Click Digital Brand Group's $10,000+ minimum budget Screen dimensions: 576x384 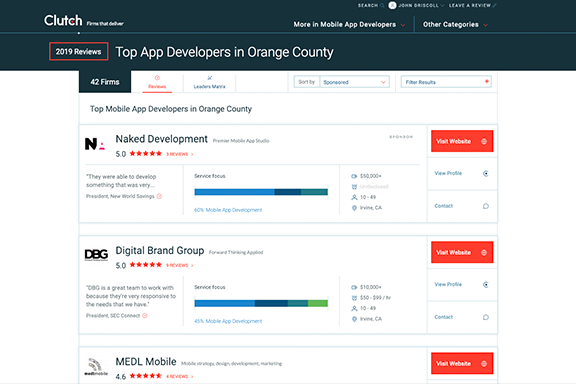tap(371, 287)
